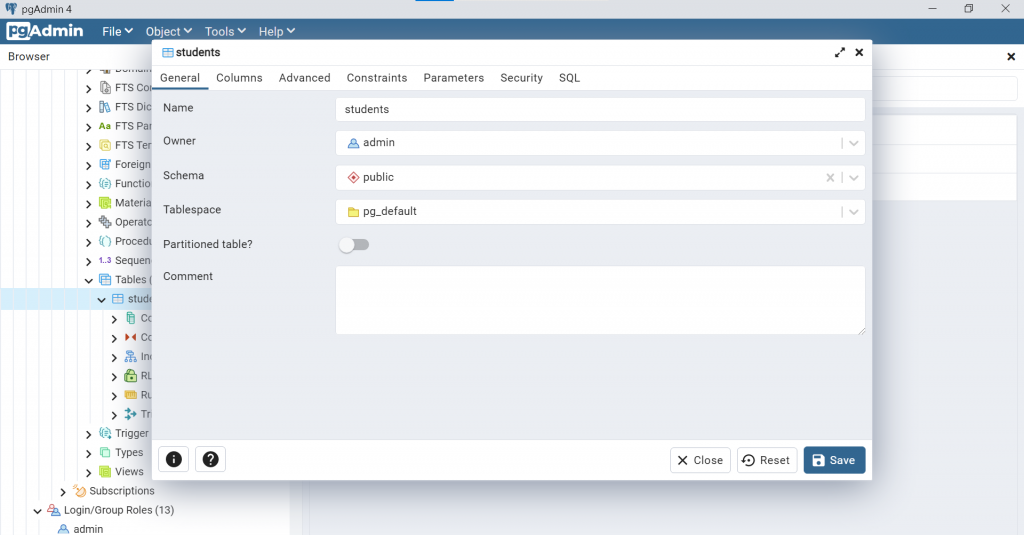
Task: Toggle the Partitioned table switch
Action: [354, 244]
